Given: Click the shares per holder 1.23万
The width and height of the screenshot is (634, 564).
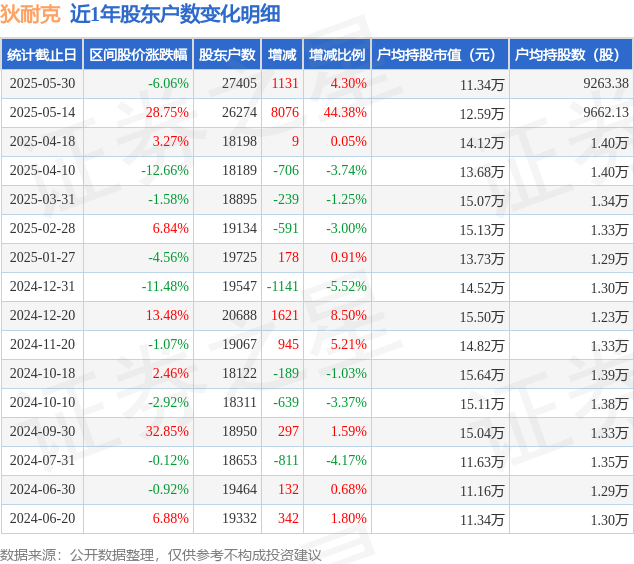Looking at the screenshot, I should (609, 317).
